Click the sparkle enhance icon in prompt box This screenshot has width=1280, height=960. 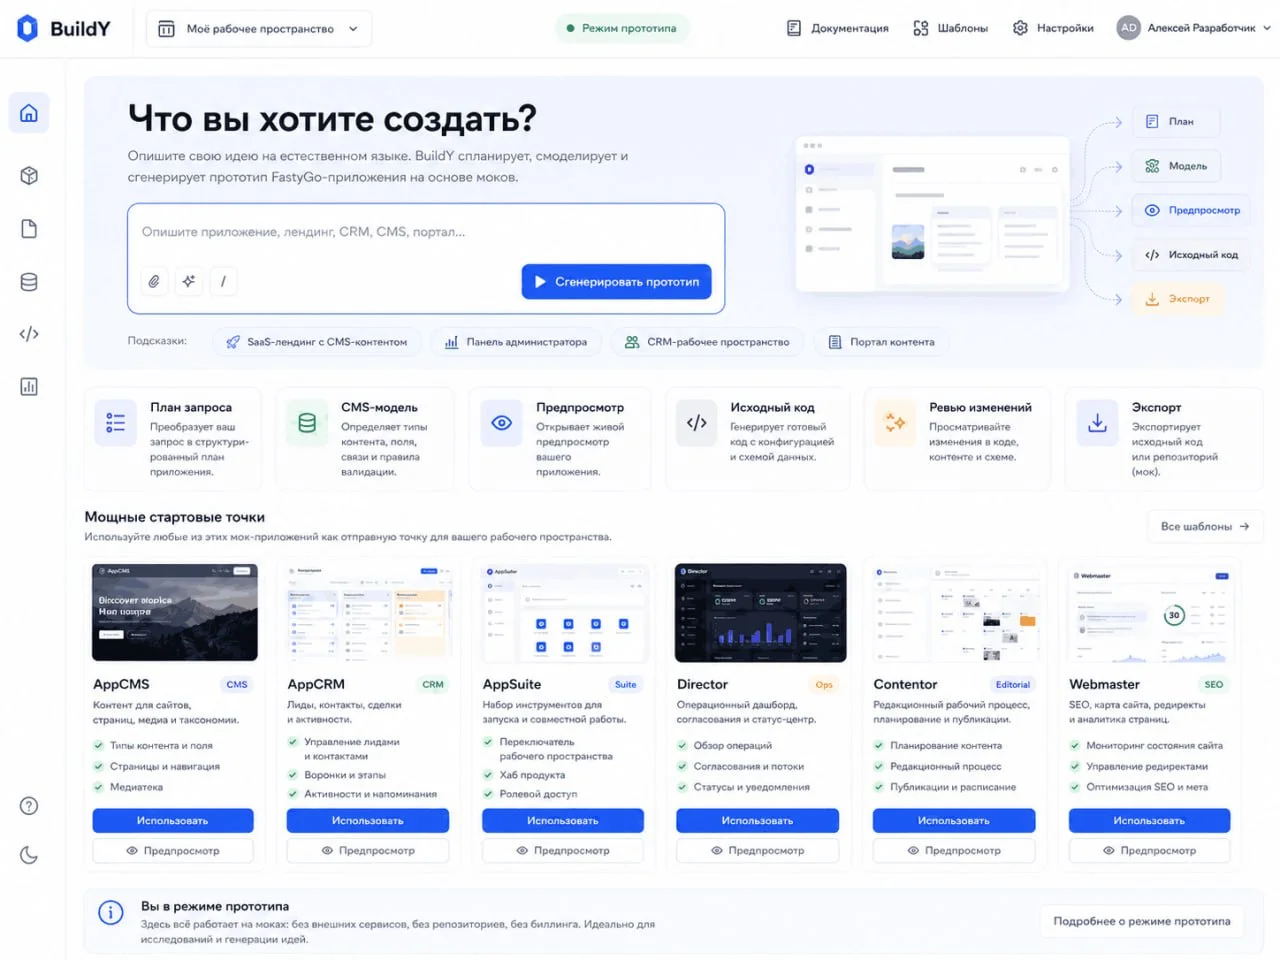[189, 282]
